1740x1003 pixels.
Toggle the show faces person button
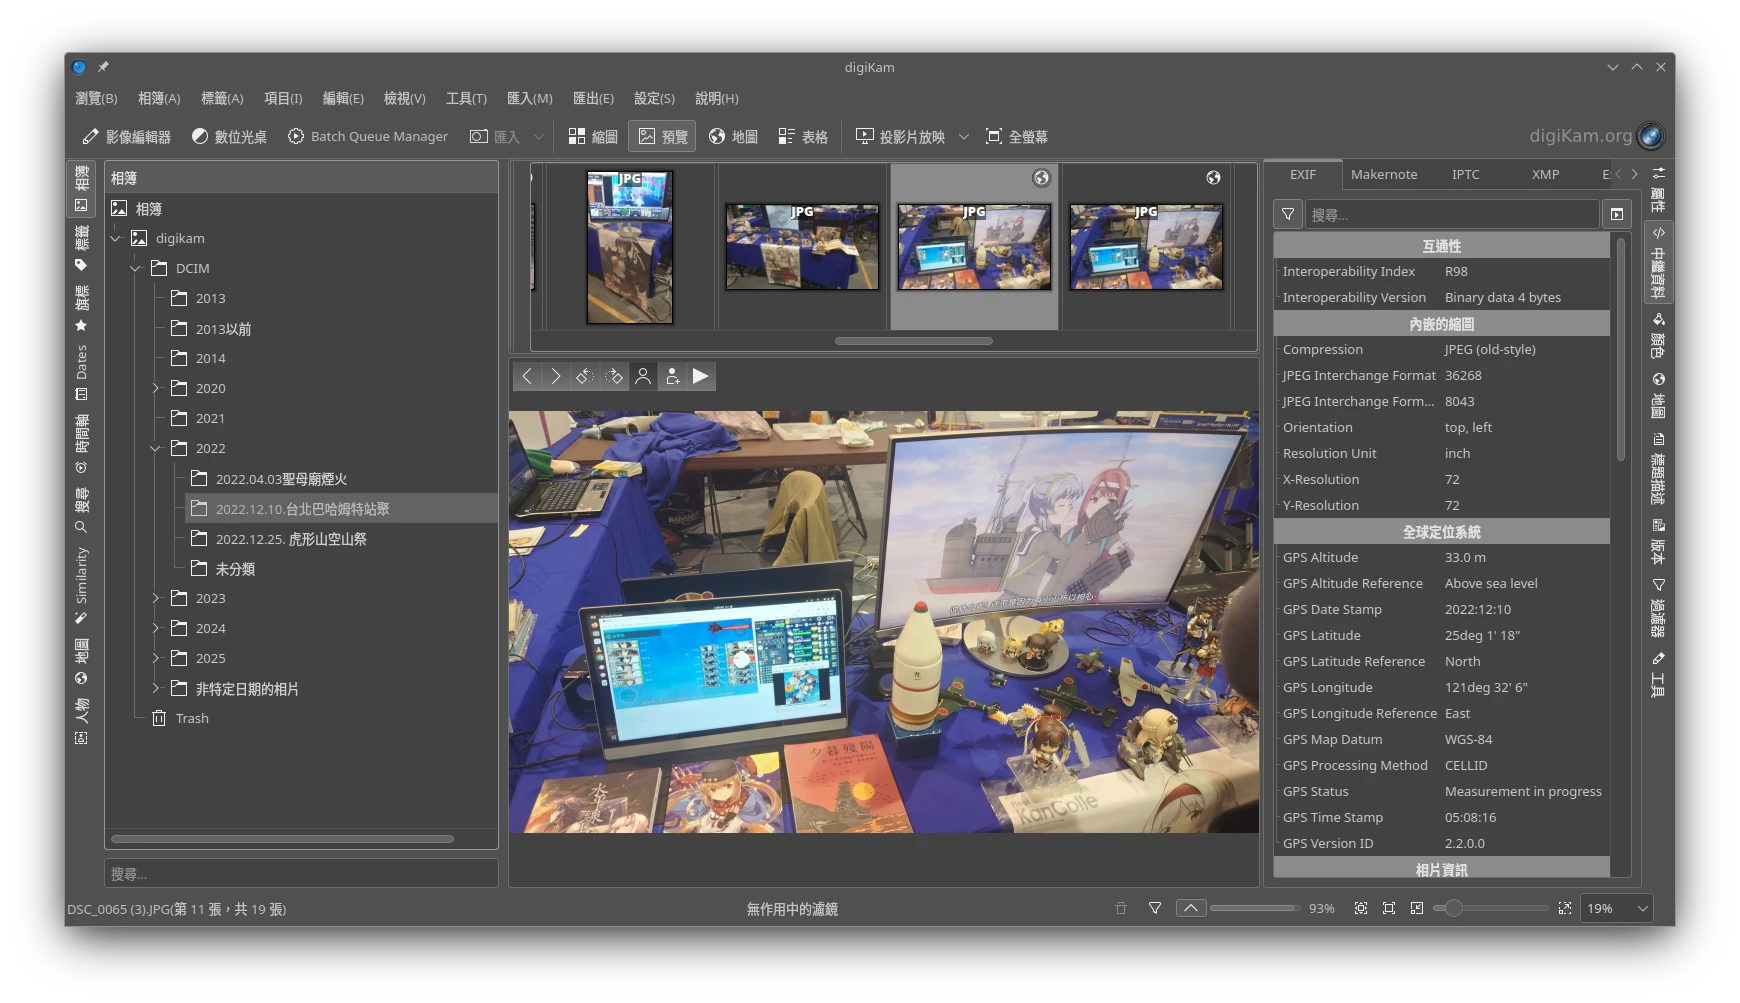tap(643, 377)
